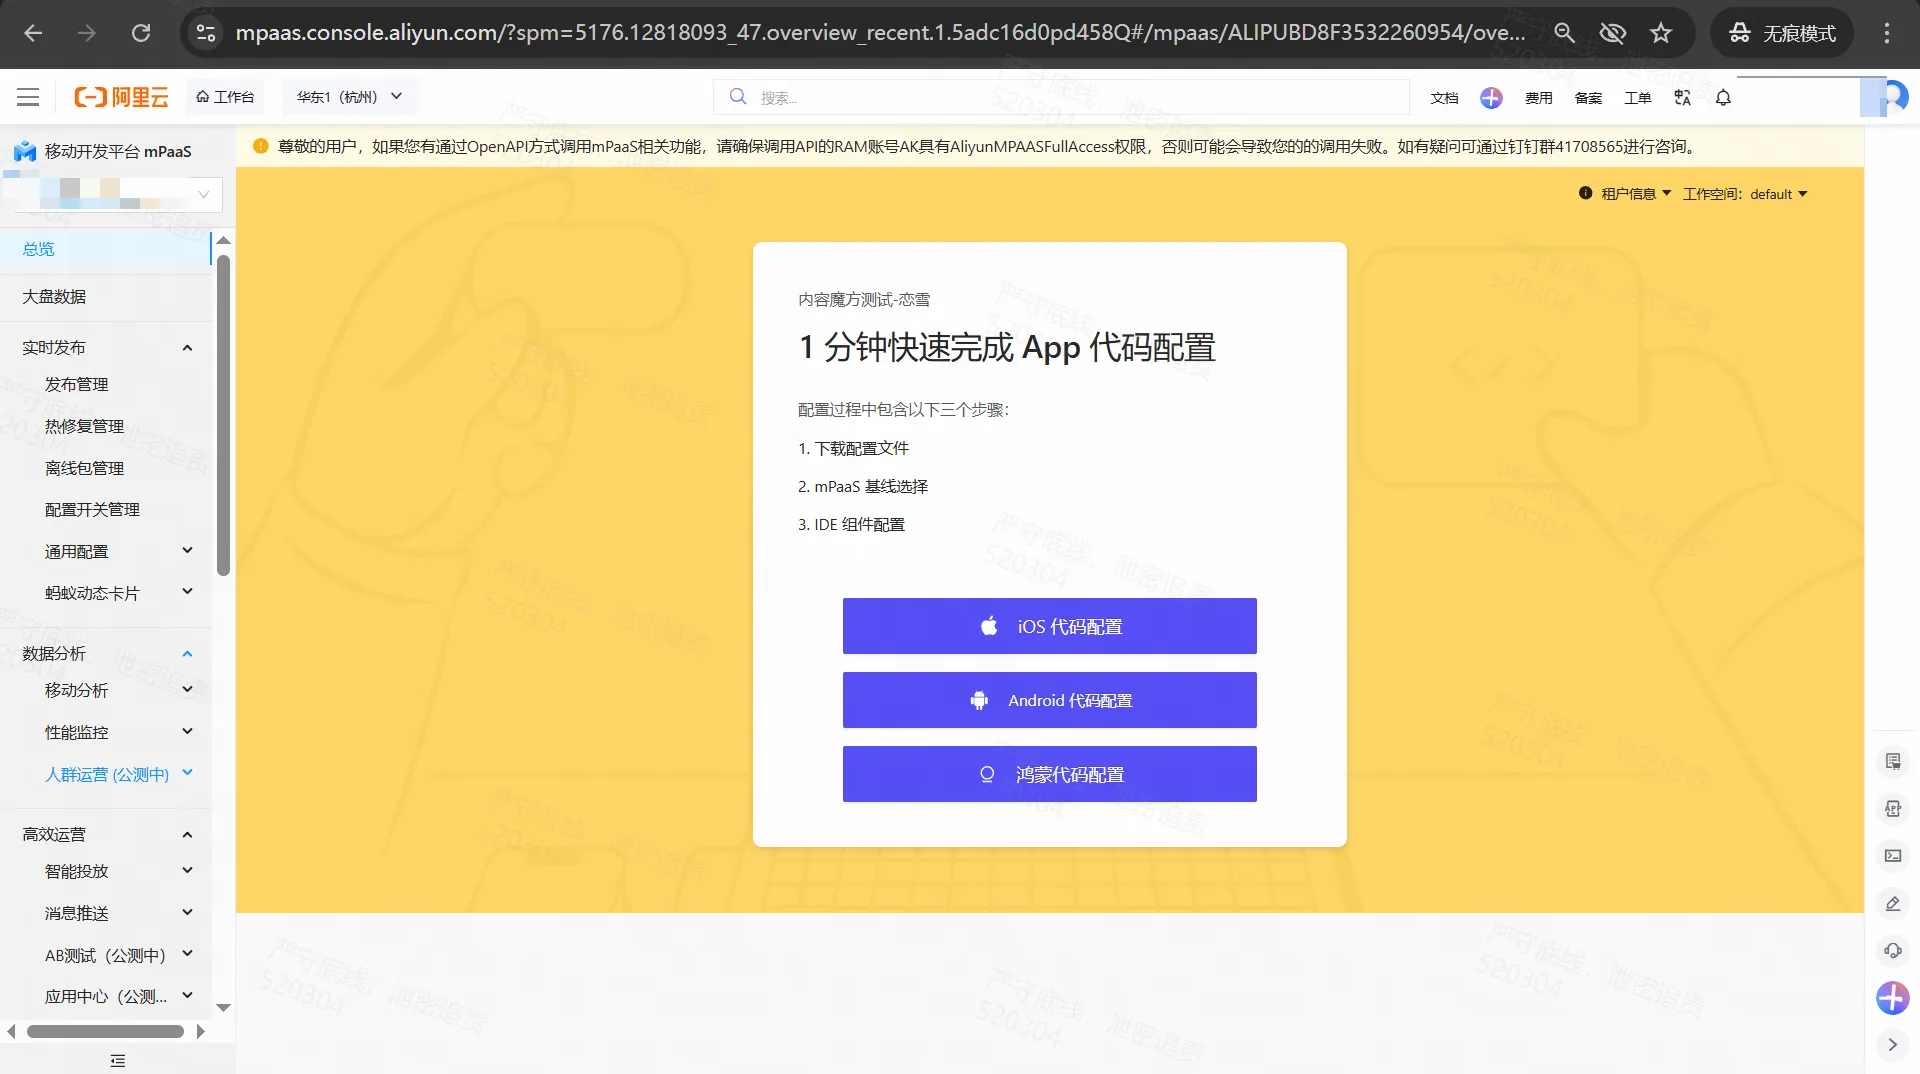Click the sidebar vertical scrollbar up arrow
This screenshot has height=1074, width=1920.
(223, 240)
